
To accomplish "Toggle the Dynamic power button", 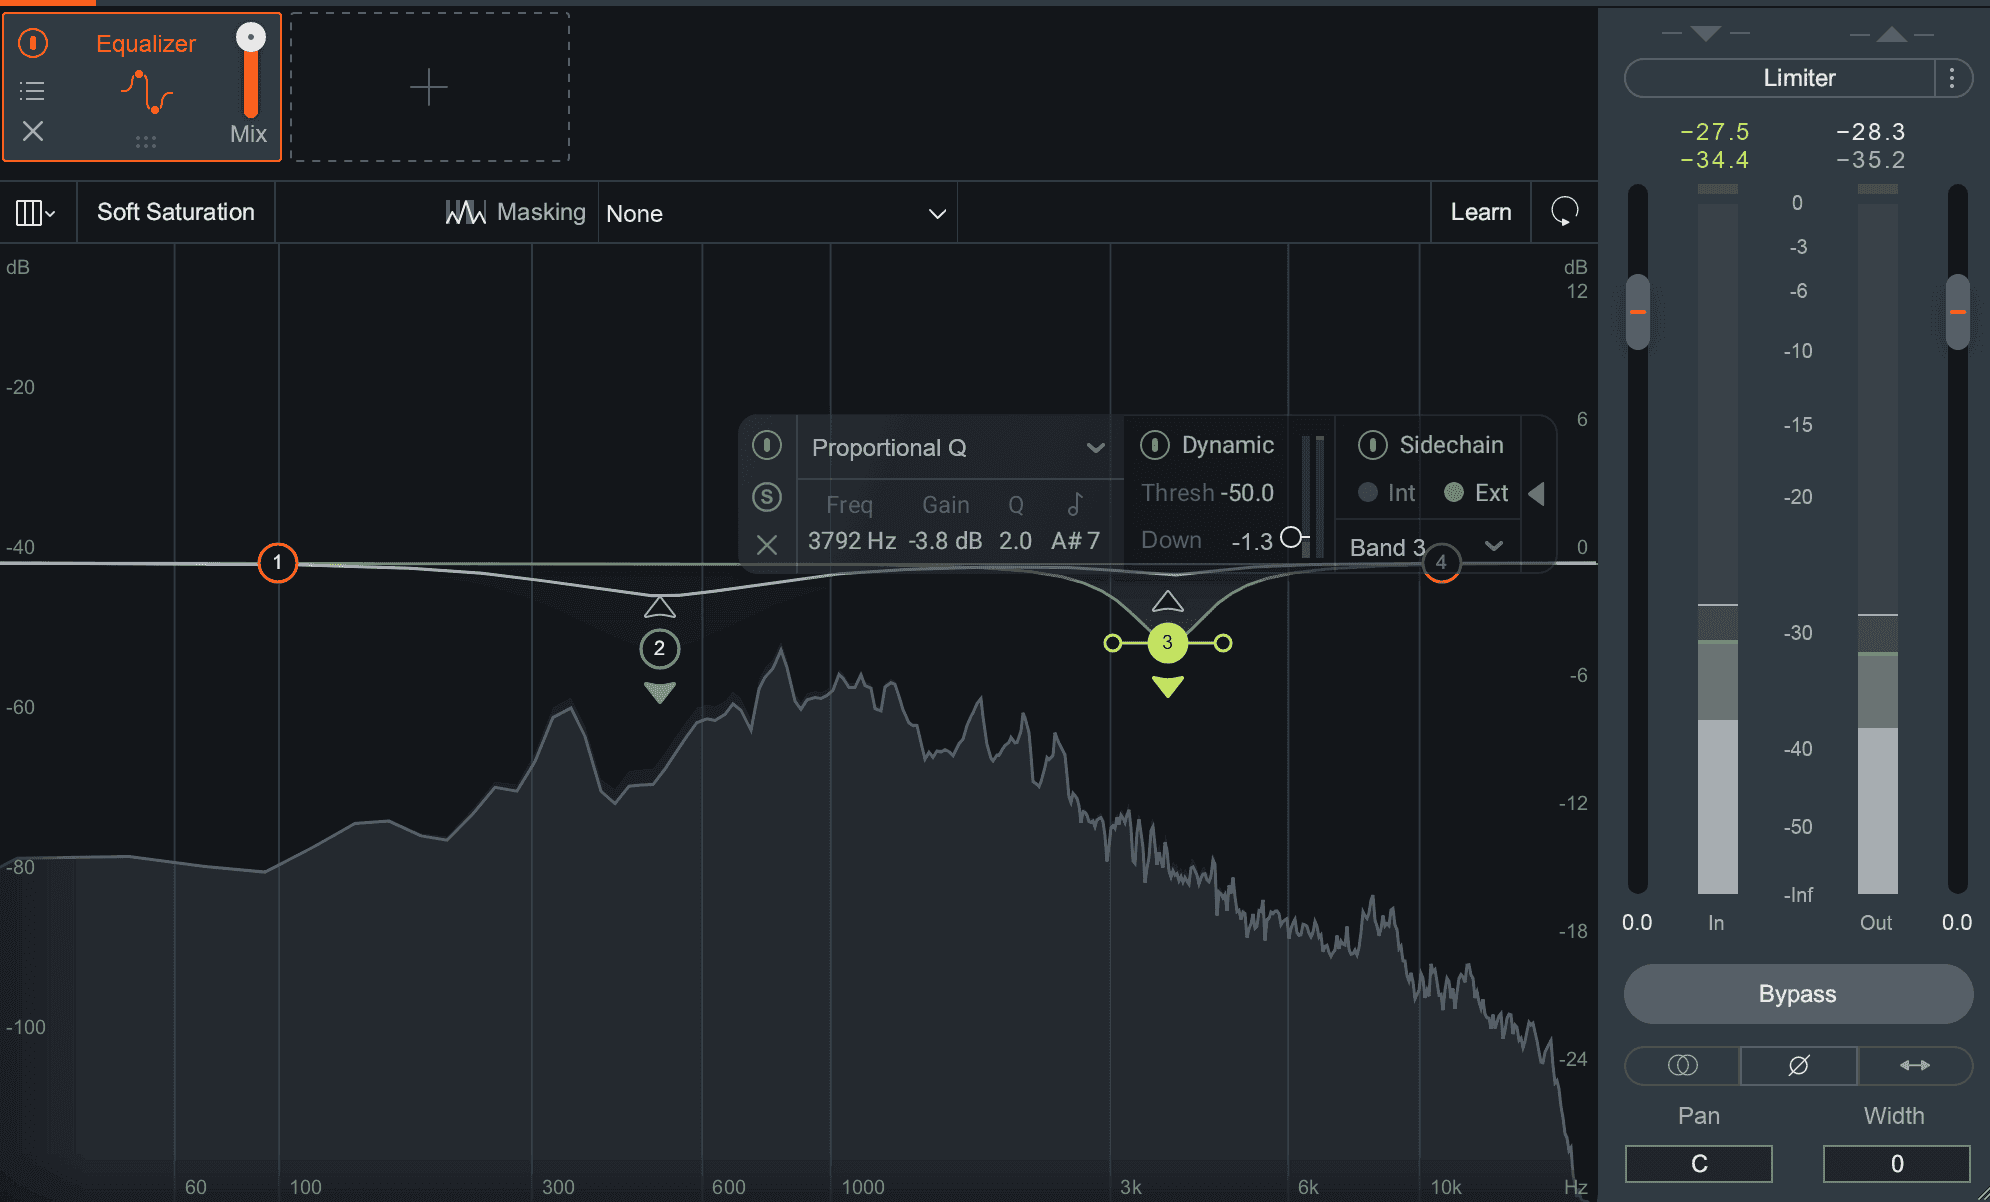I will (x=1155, y=445).
